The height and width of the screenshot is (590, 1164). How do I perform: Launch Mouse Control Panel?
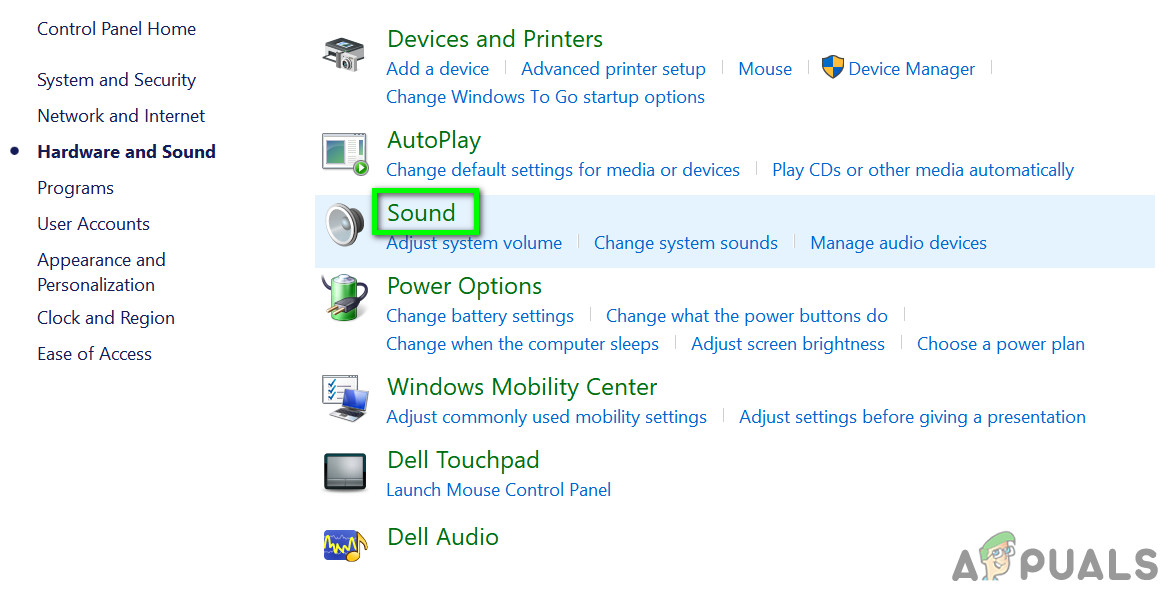498,490
